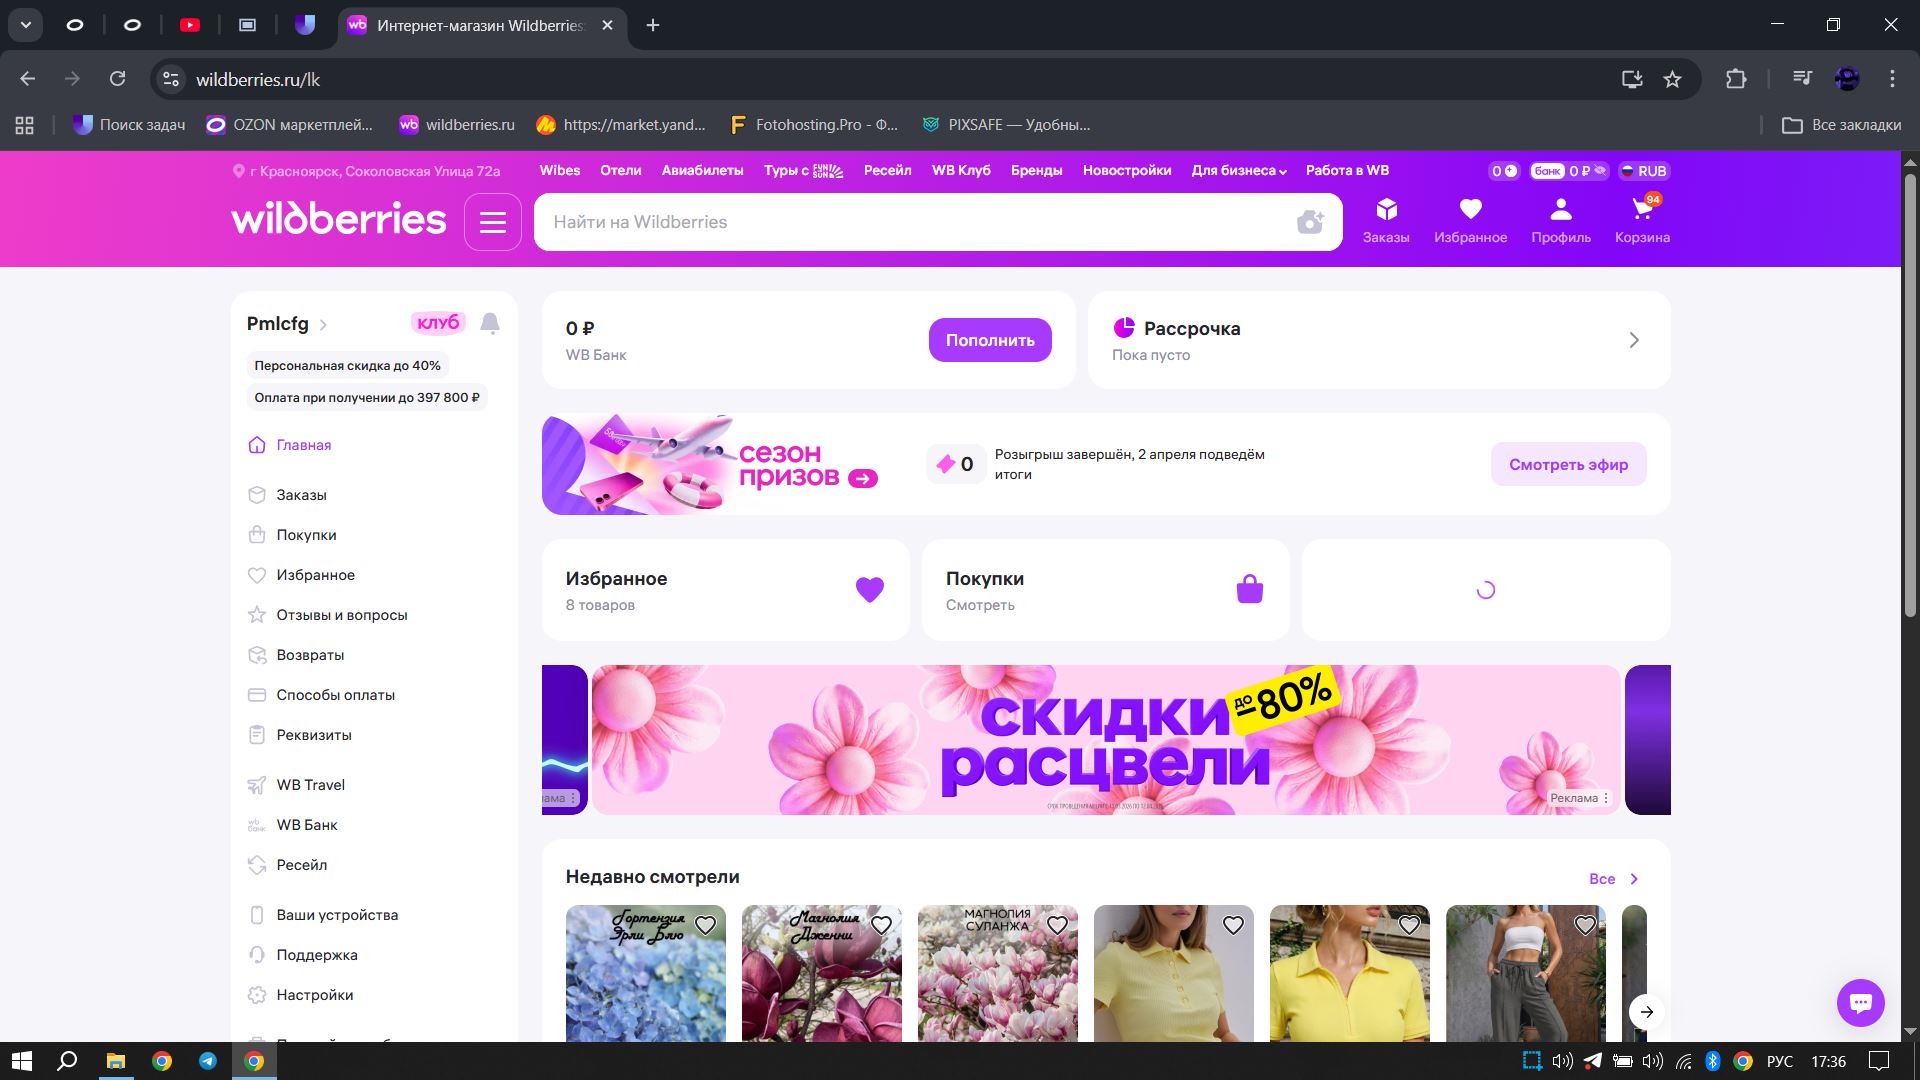
Task: Open hamburger catalog menu button
Action: pos(493,222)
